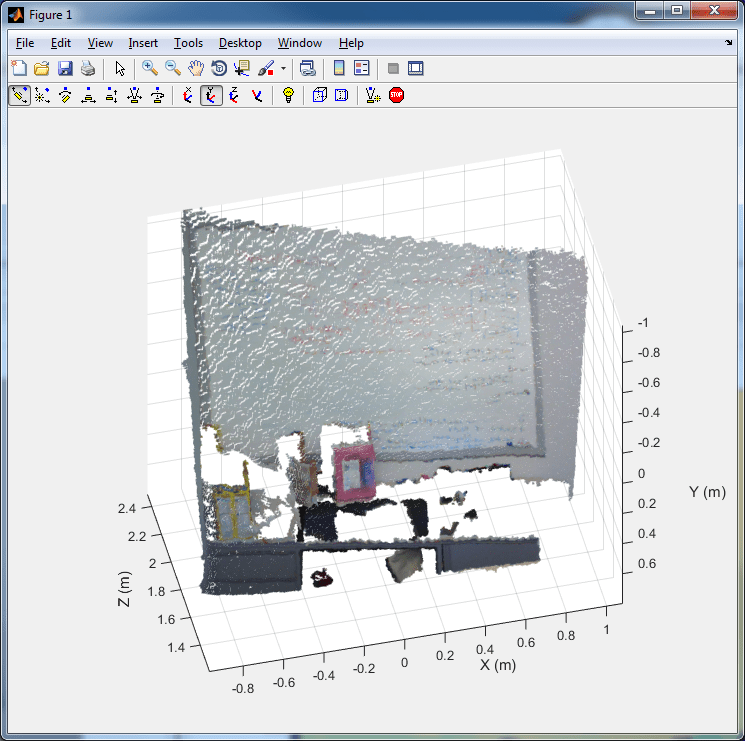The height and width of the screenshot is (741, 745).
Task: Minimize the Figure 1 window
Action: pos(650,10)
